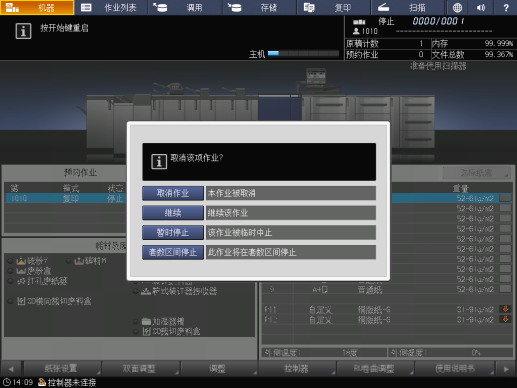Click the 外侧湿度 humidity readout
Viewport: 517px width, 388px height.
(x=450, y=352)
